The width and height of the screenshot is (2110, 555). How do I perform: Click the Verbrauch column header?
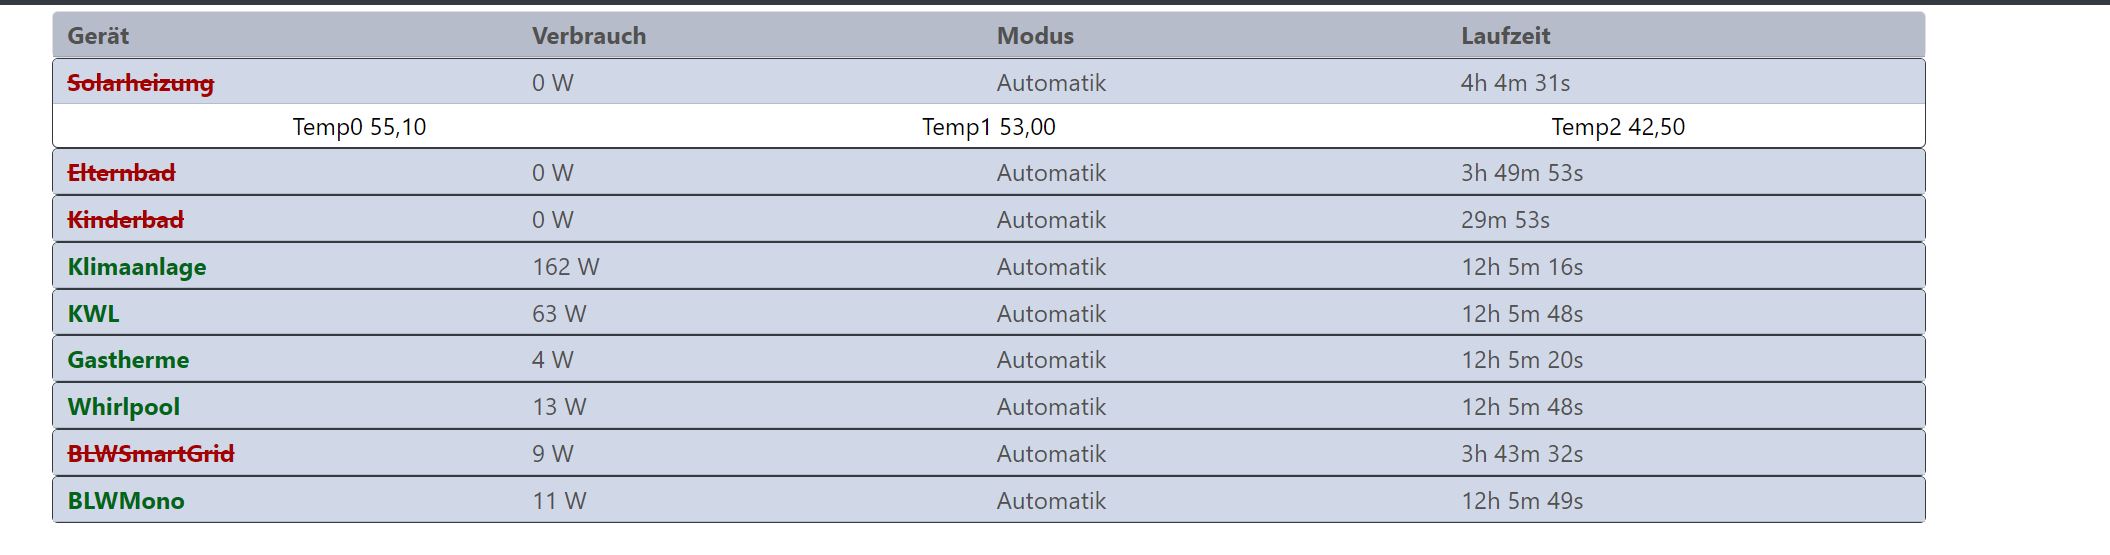[x=589, y=36]
